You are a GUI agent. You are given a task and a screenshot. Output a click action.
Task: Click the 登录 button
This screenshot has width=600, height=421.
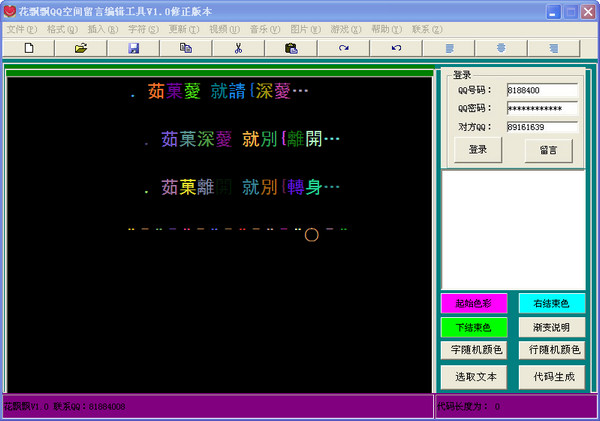tap(478, 150)
